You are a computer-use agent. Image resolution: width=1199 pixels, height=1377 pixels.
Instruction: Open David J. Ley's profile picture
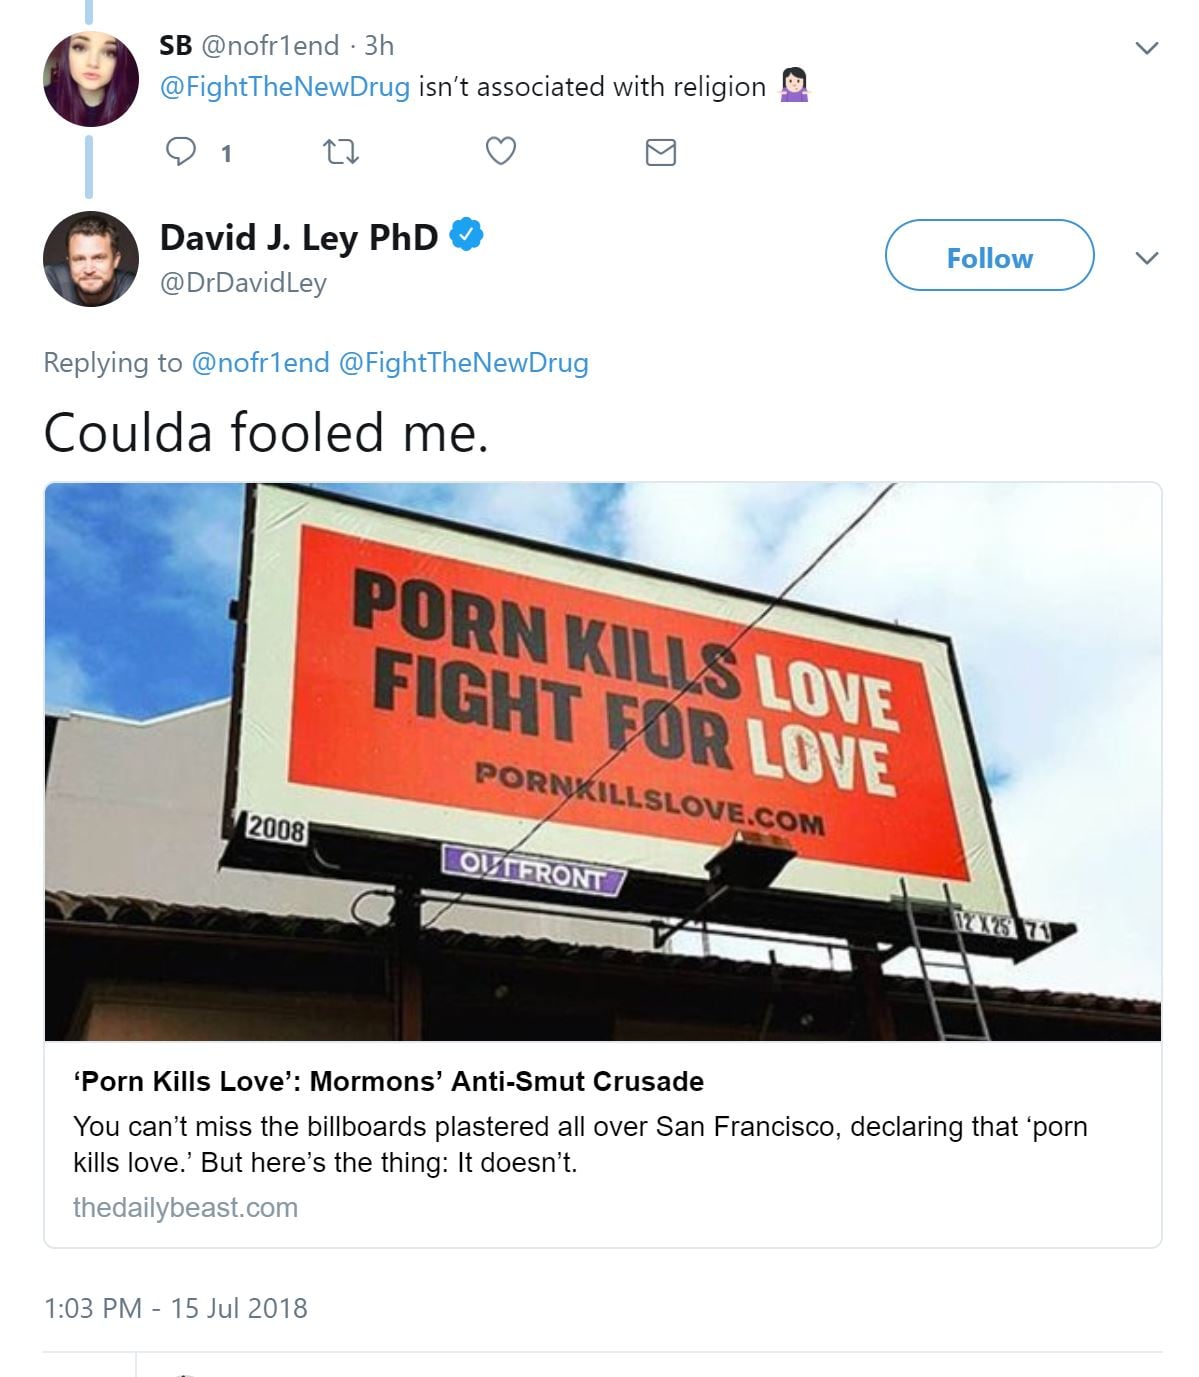point(91,258)
